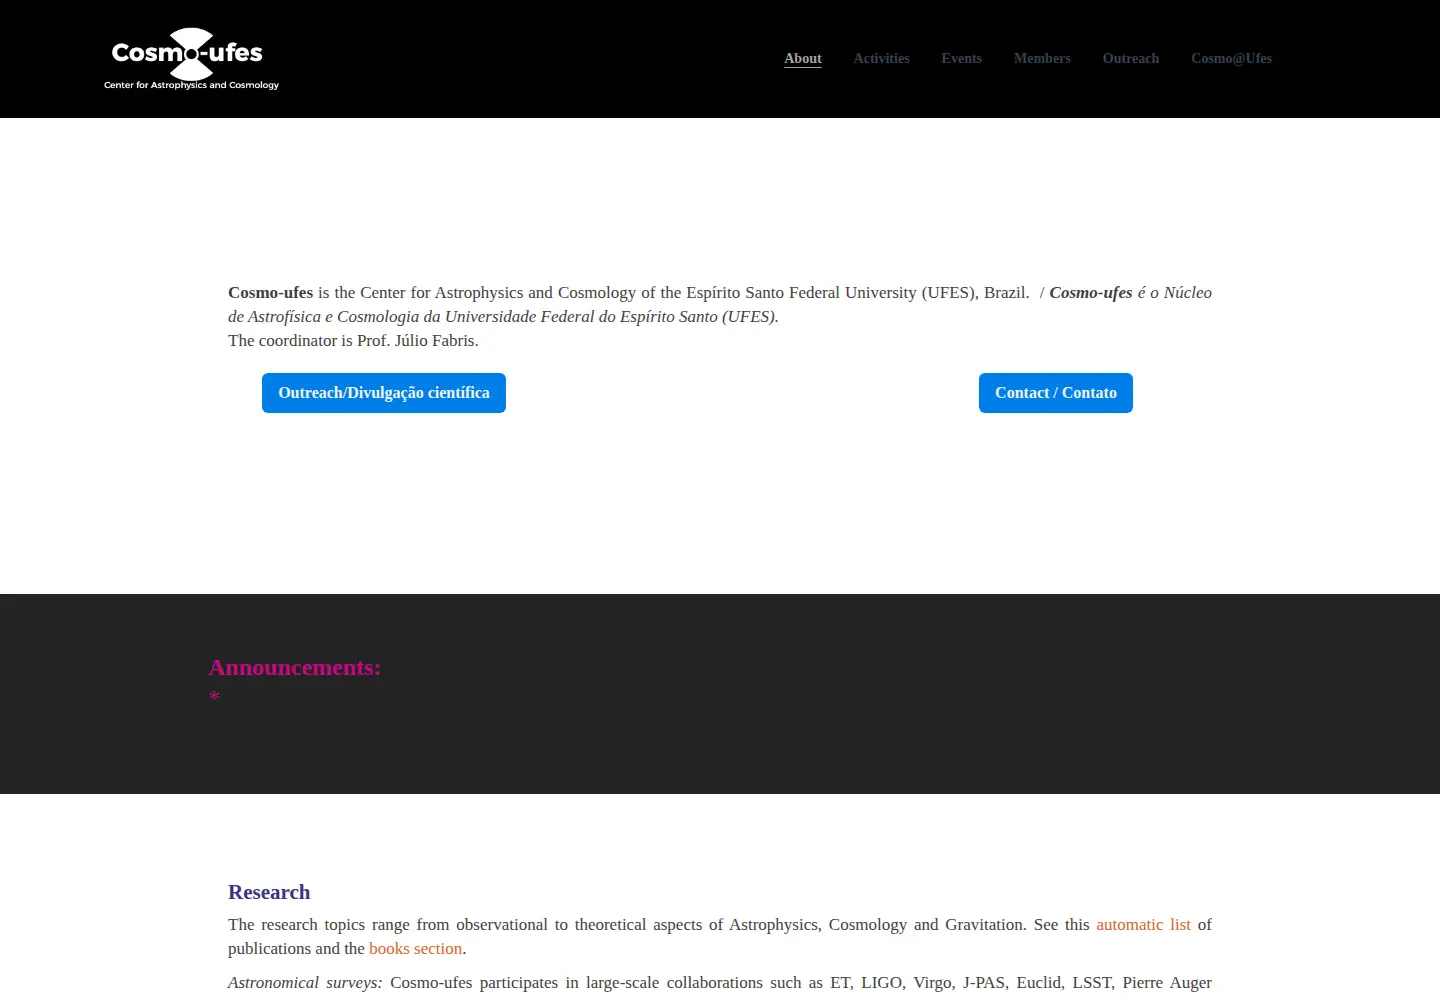
Task: Follow the 'automatic list' publications link
Action: pyautogui.click(x=1143, y=925)
